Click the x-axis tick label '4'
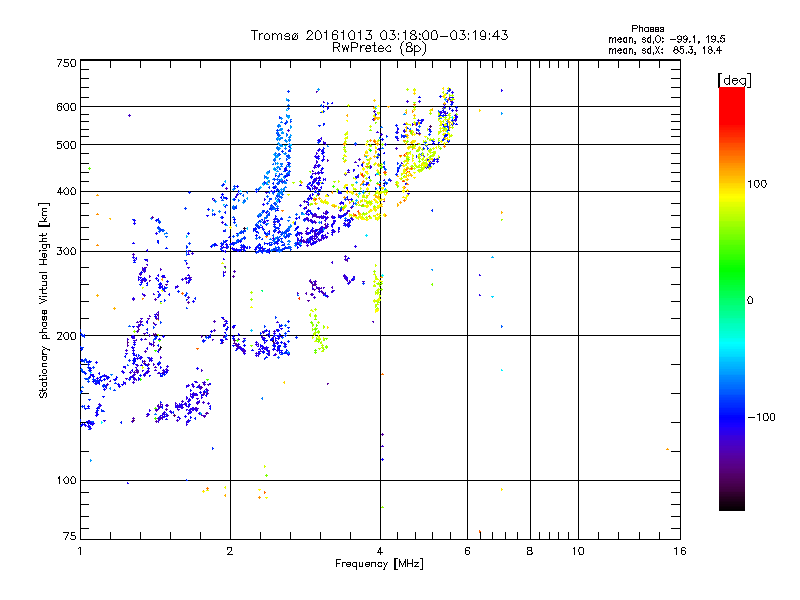The image size is (800, 600). (380, 551)
